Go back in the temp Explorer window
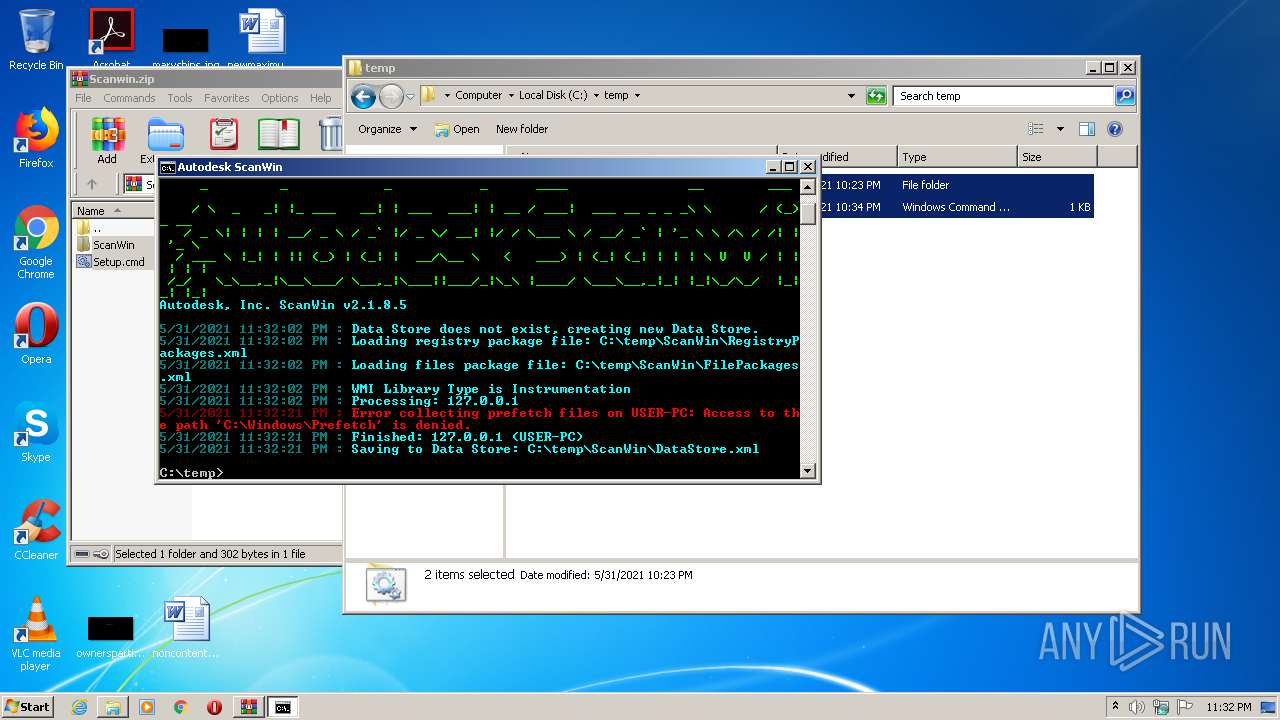 point(363,96)
